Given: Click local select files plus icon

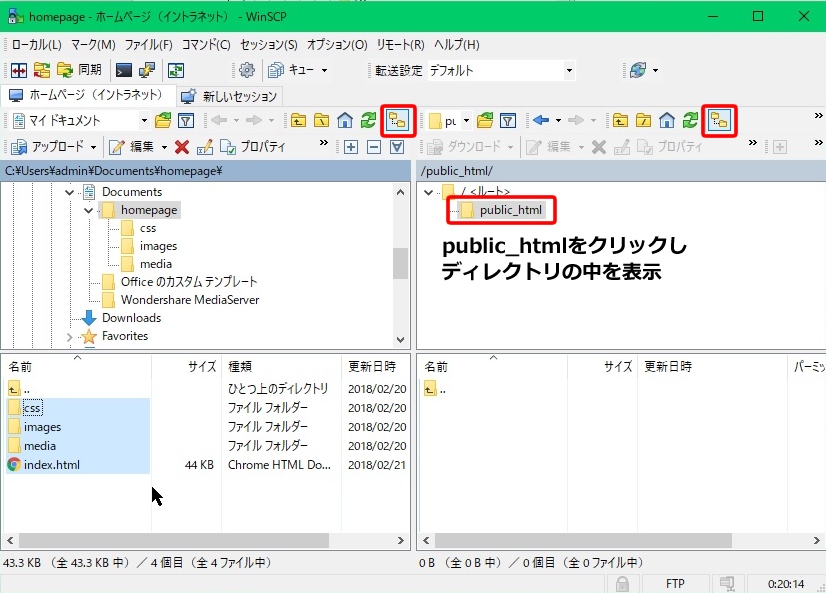Looking at the screenshot, I should click(x=351, y=147).
